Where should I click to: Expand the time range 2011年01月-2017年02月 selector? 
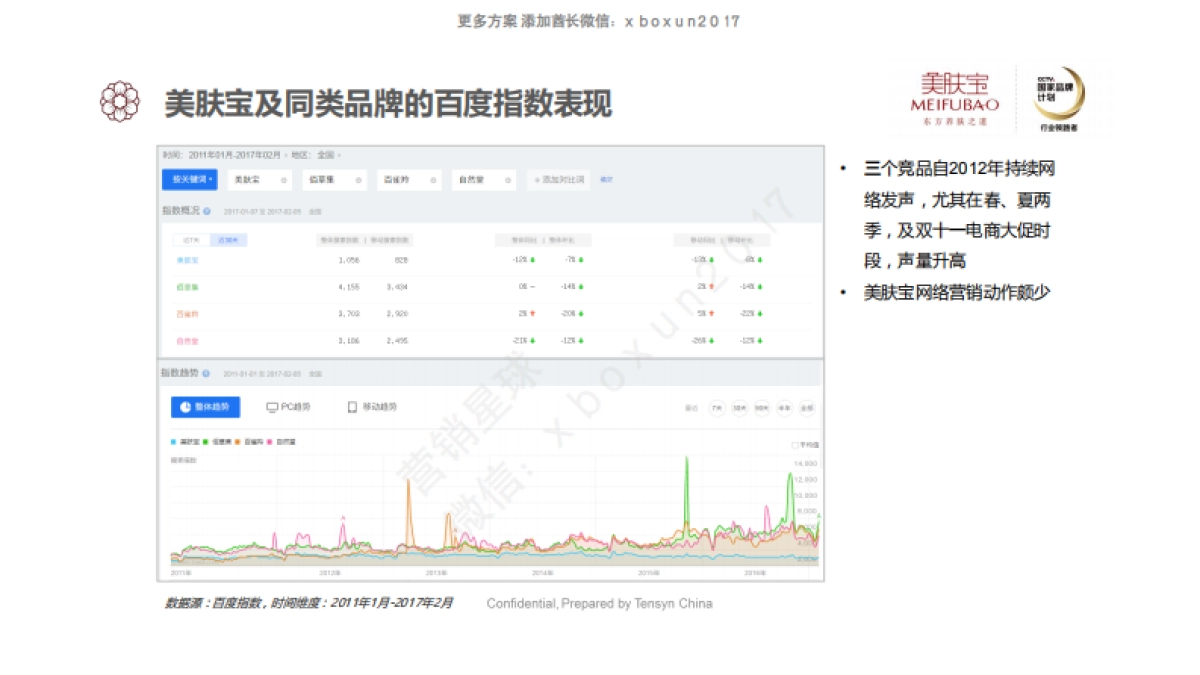click(236, 155)
